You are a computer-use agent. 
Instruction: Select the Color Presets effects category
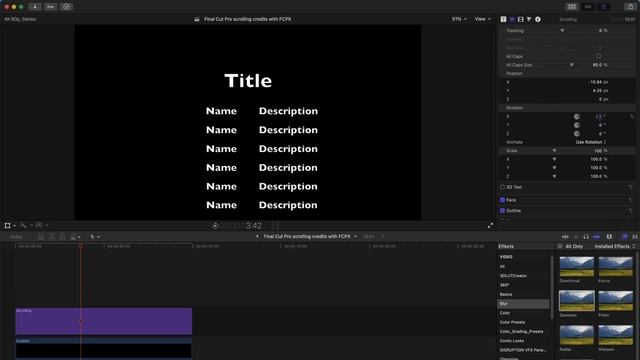[512, 322]
